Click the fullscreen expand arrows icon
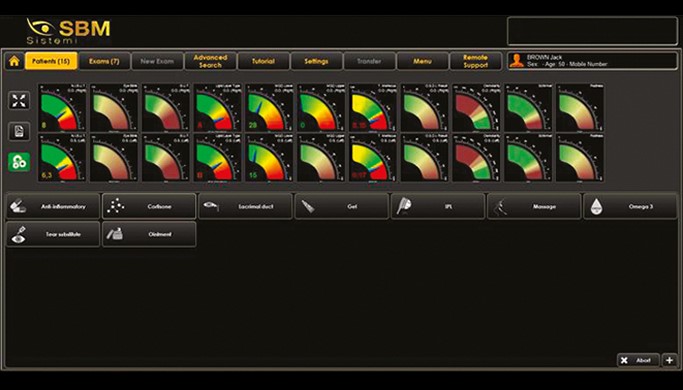This screenshot has width=683, height=390. [x=19, y=101]
